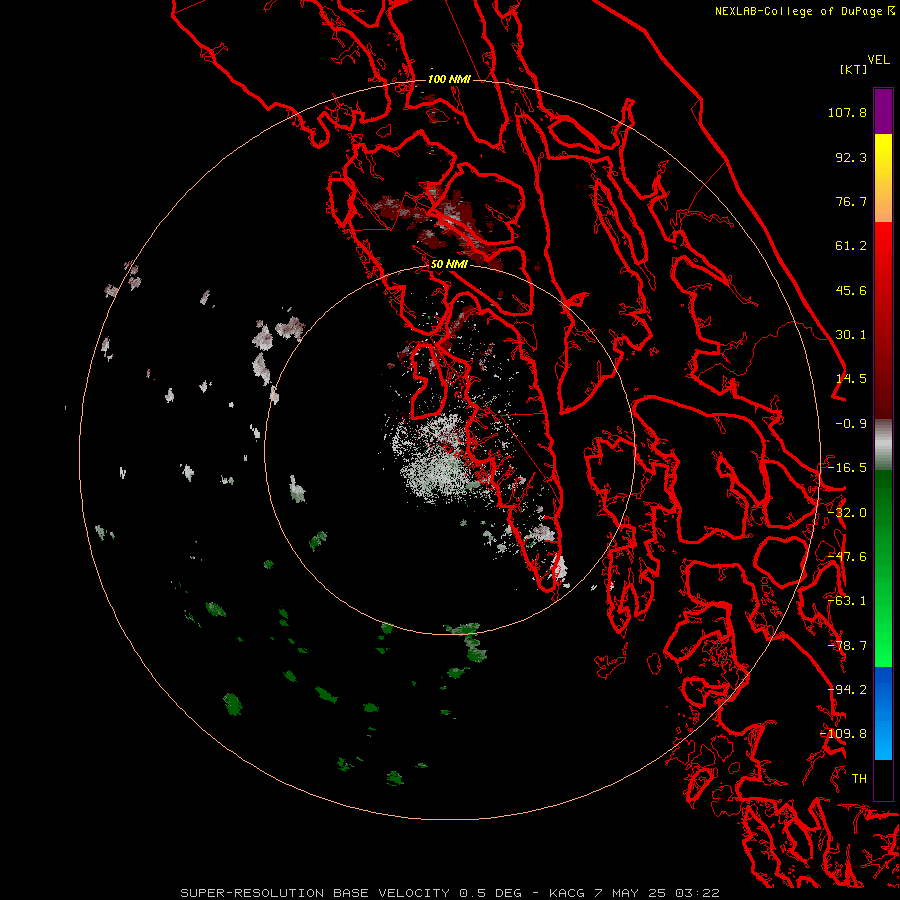Click the -78.7 velocity scale value
900x900 pixels.
point(847,646)
